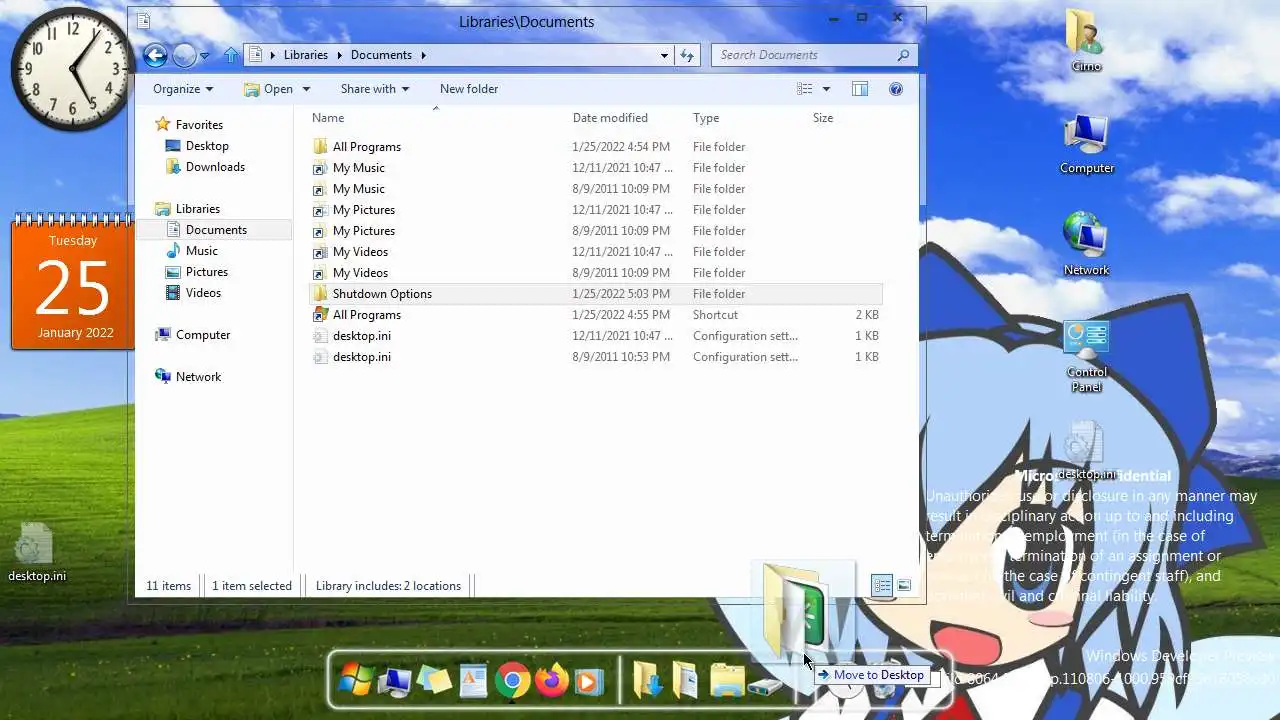Open the Organize dropdown menu
Image resolution: width=1280 pixels, height=720 pixels.
point(182,89)
